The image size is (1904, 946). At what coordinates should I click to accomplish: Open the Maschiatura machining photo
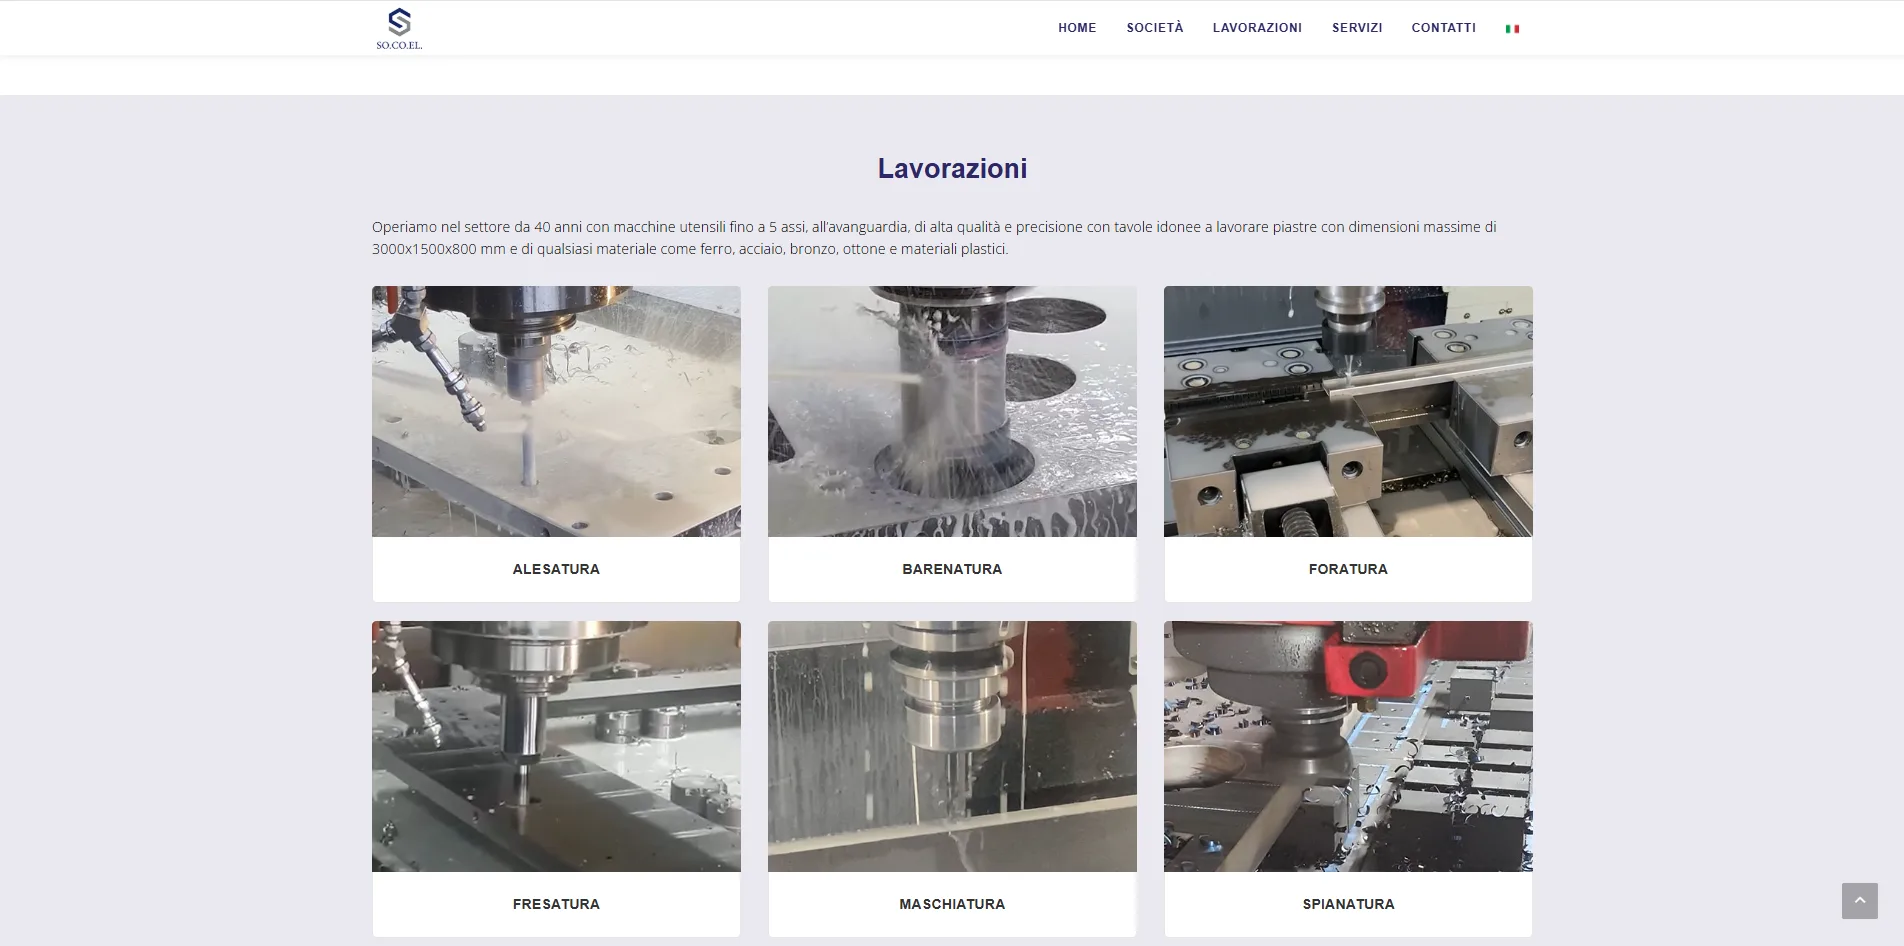pyautogui.click(x=952, y=747)
